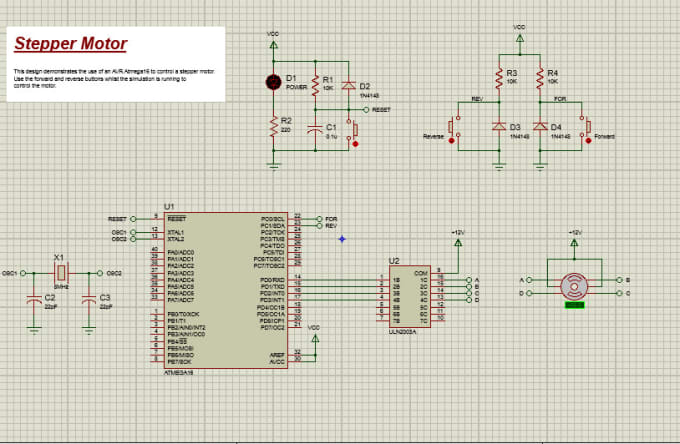Select resistor R2 220 symbol
The image size is (680, 444).
pos(274,127)
